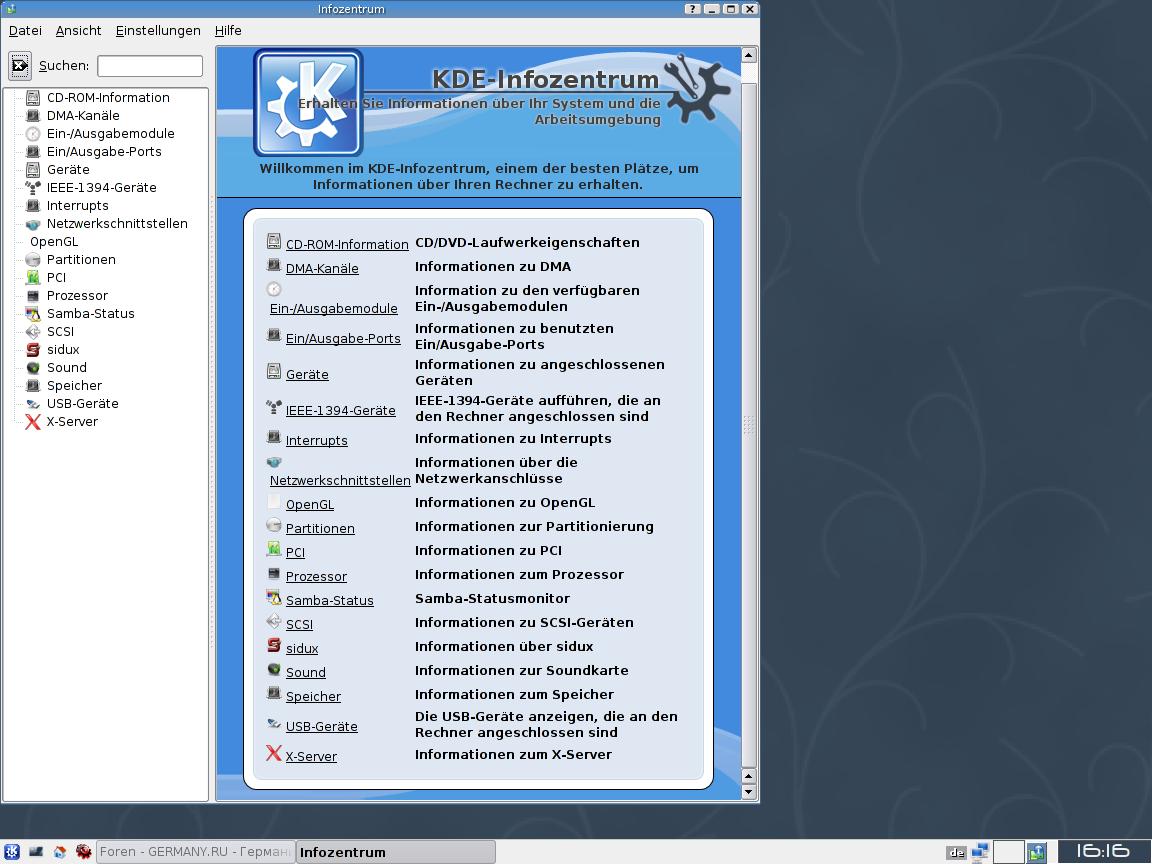Click the Information zu DMA description text
This screenshot has width=1152, height=864.
pos(492,267)
